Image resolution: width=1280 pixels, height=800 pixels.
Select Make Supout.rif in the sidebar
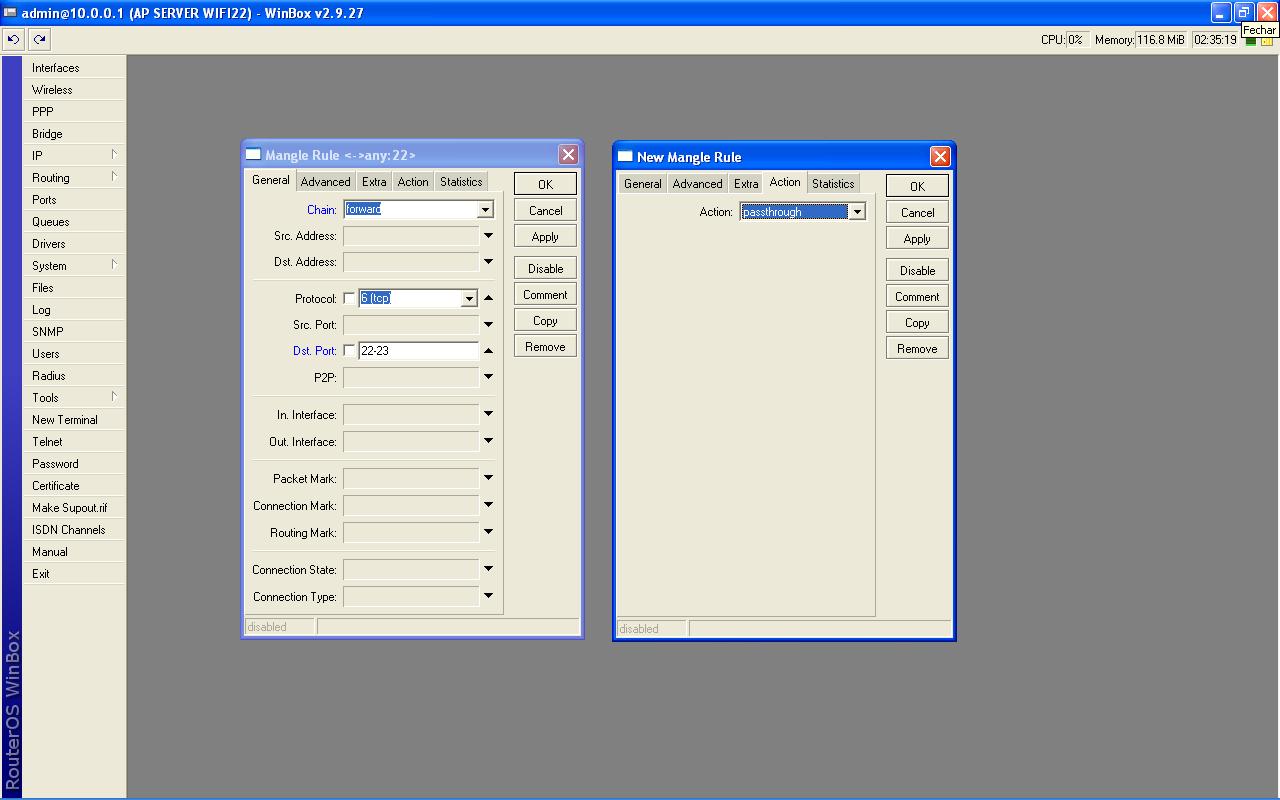75,508
